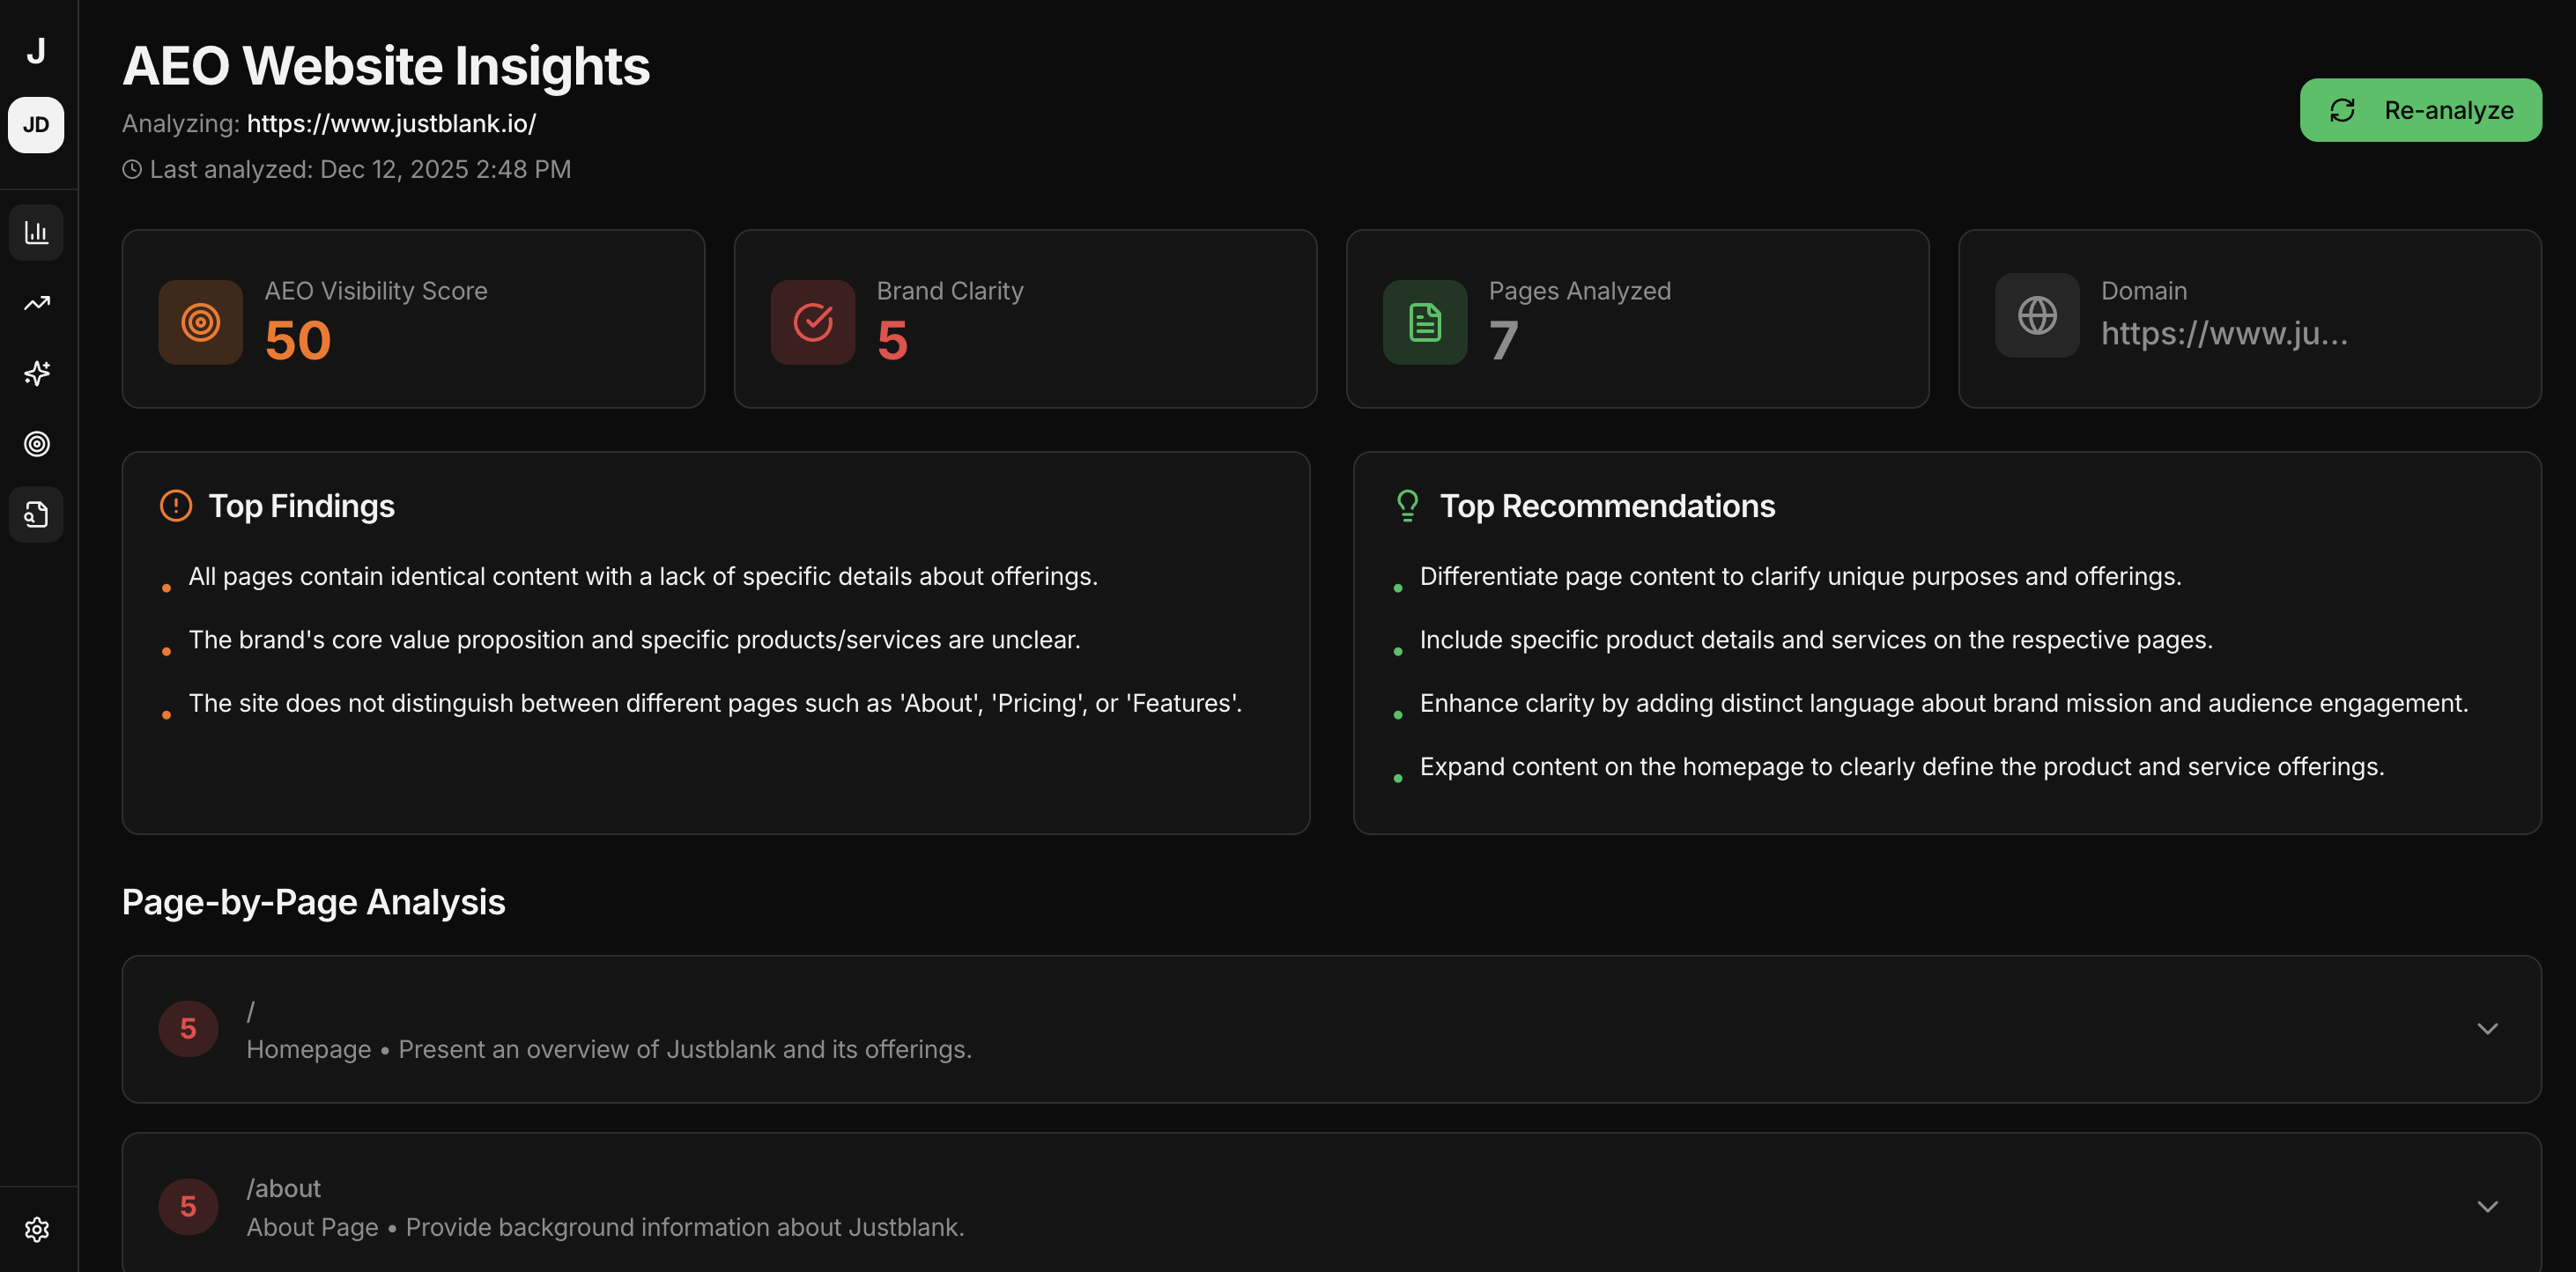
Task: Open the trending arrow sidebar icon
Action: point(36,303)
